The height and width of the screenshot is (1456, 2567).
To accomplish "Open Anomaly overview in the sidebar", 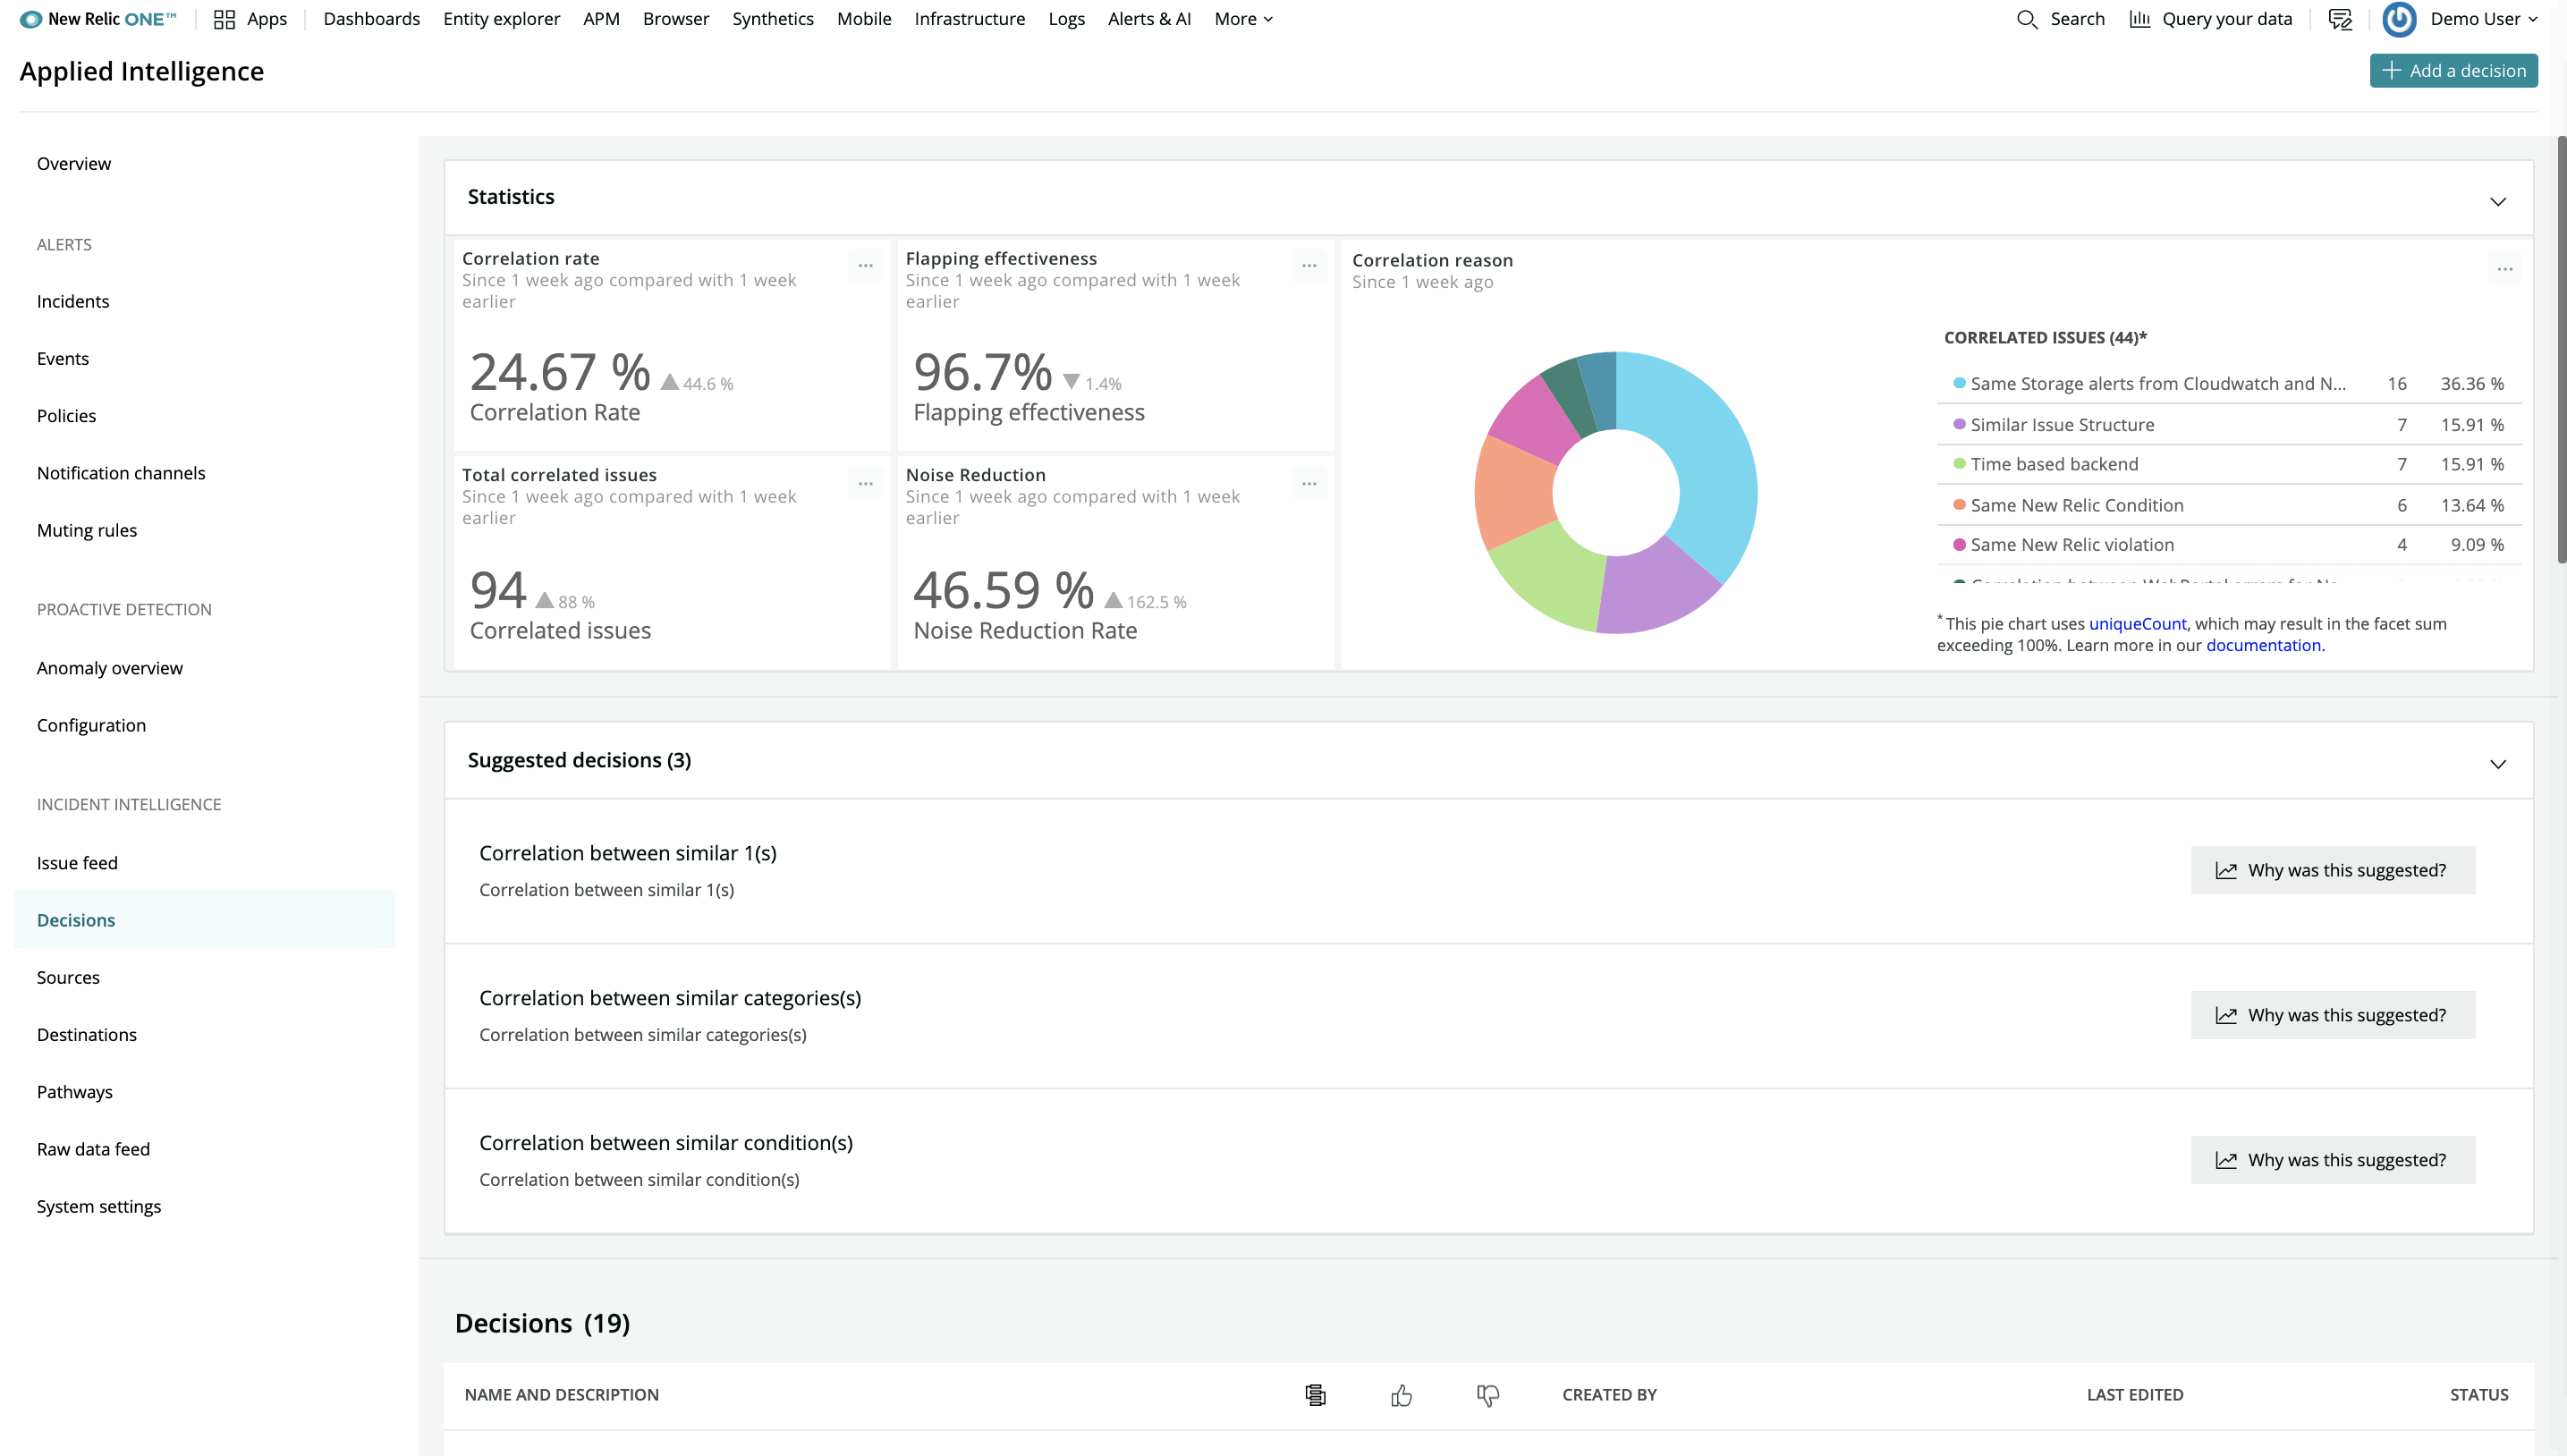I will coord(110,668).
